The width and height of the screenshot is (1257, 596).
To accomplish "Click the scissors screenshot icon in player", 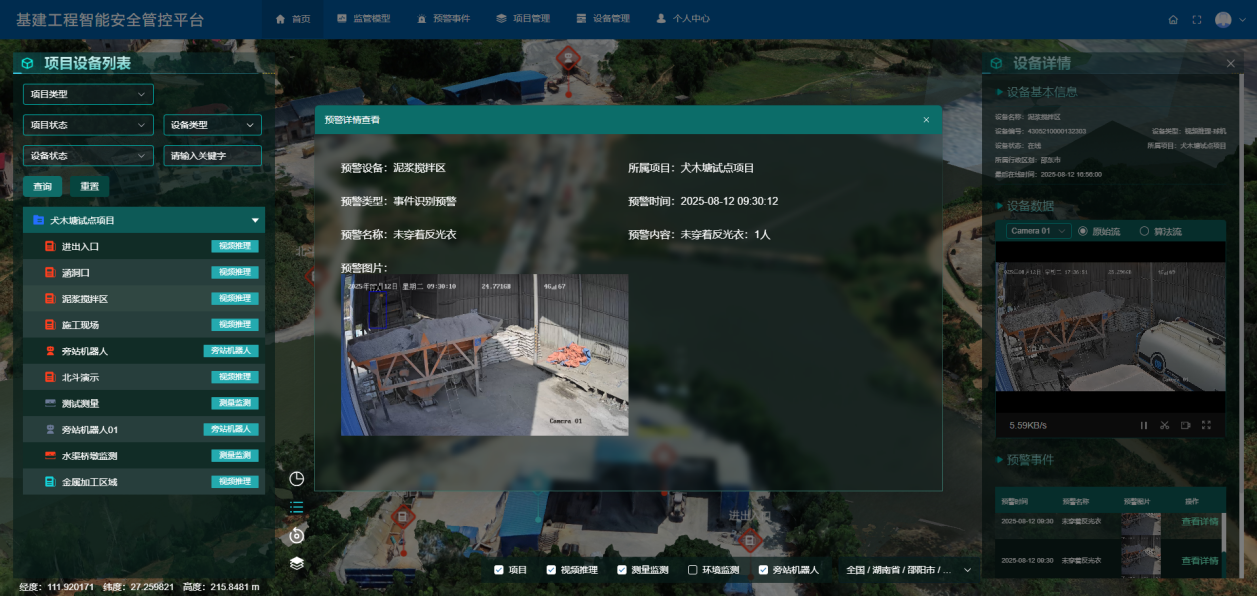I will [x=1165, y=425].
